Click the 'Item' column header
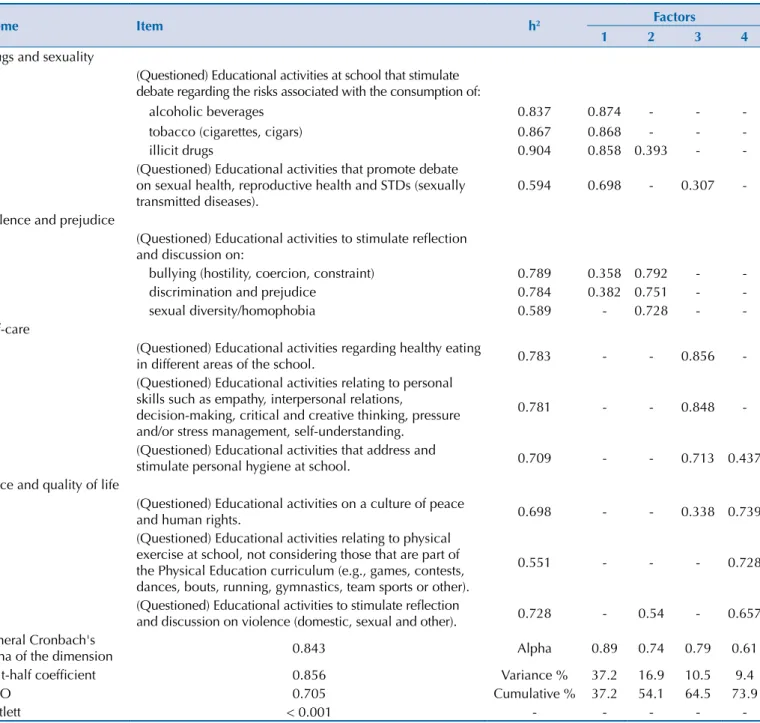Screen dimensions: 760x723 [149, 26]
